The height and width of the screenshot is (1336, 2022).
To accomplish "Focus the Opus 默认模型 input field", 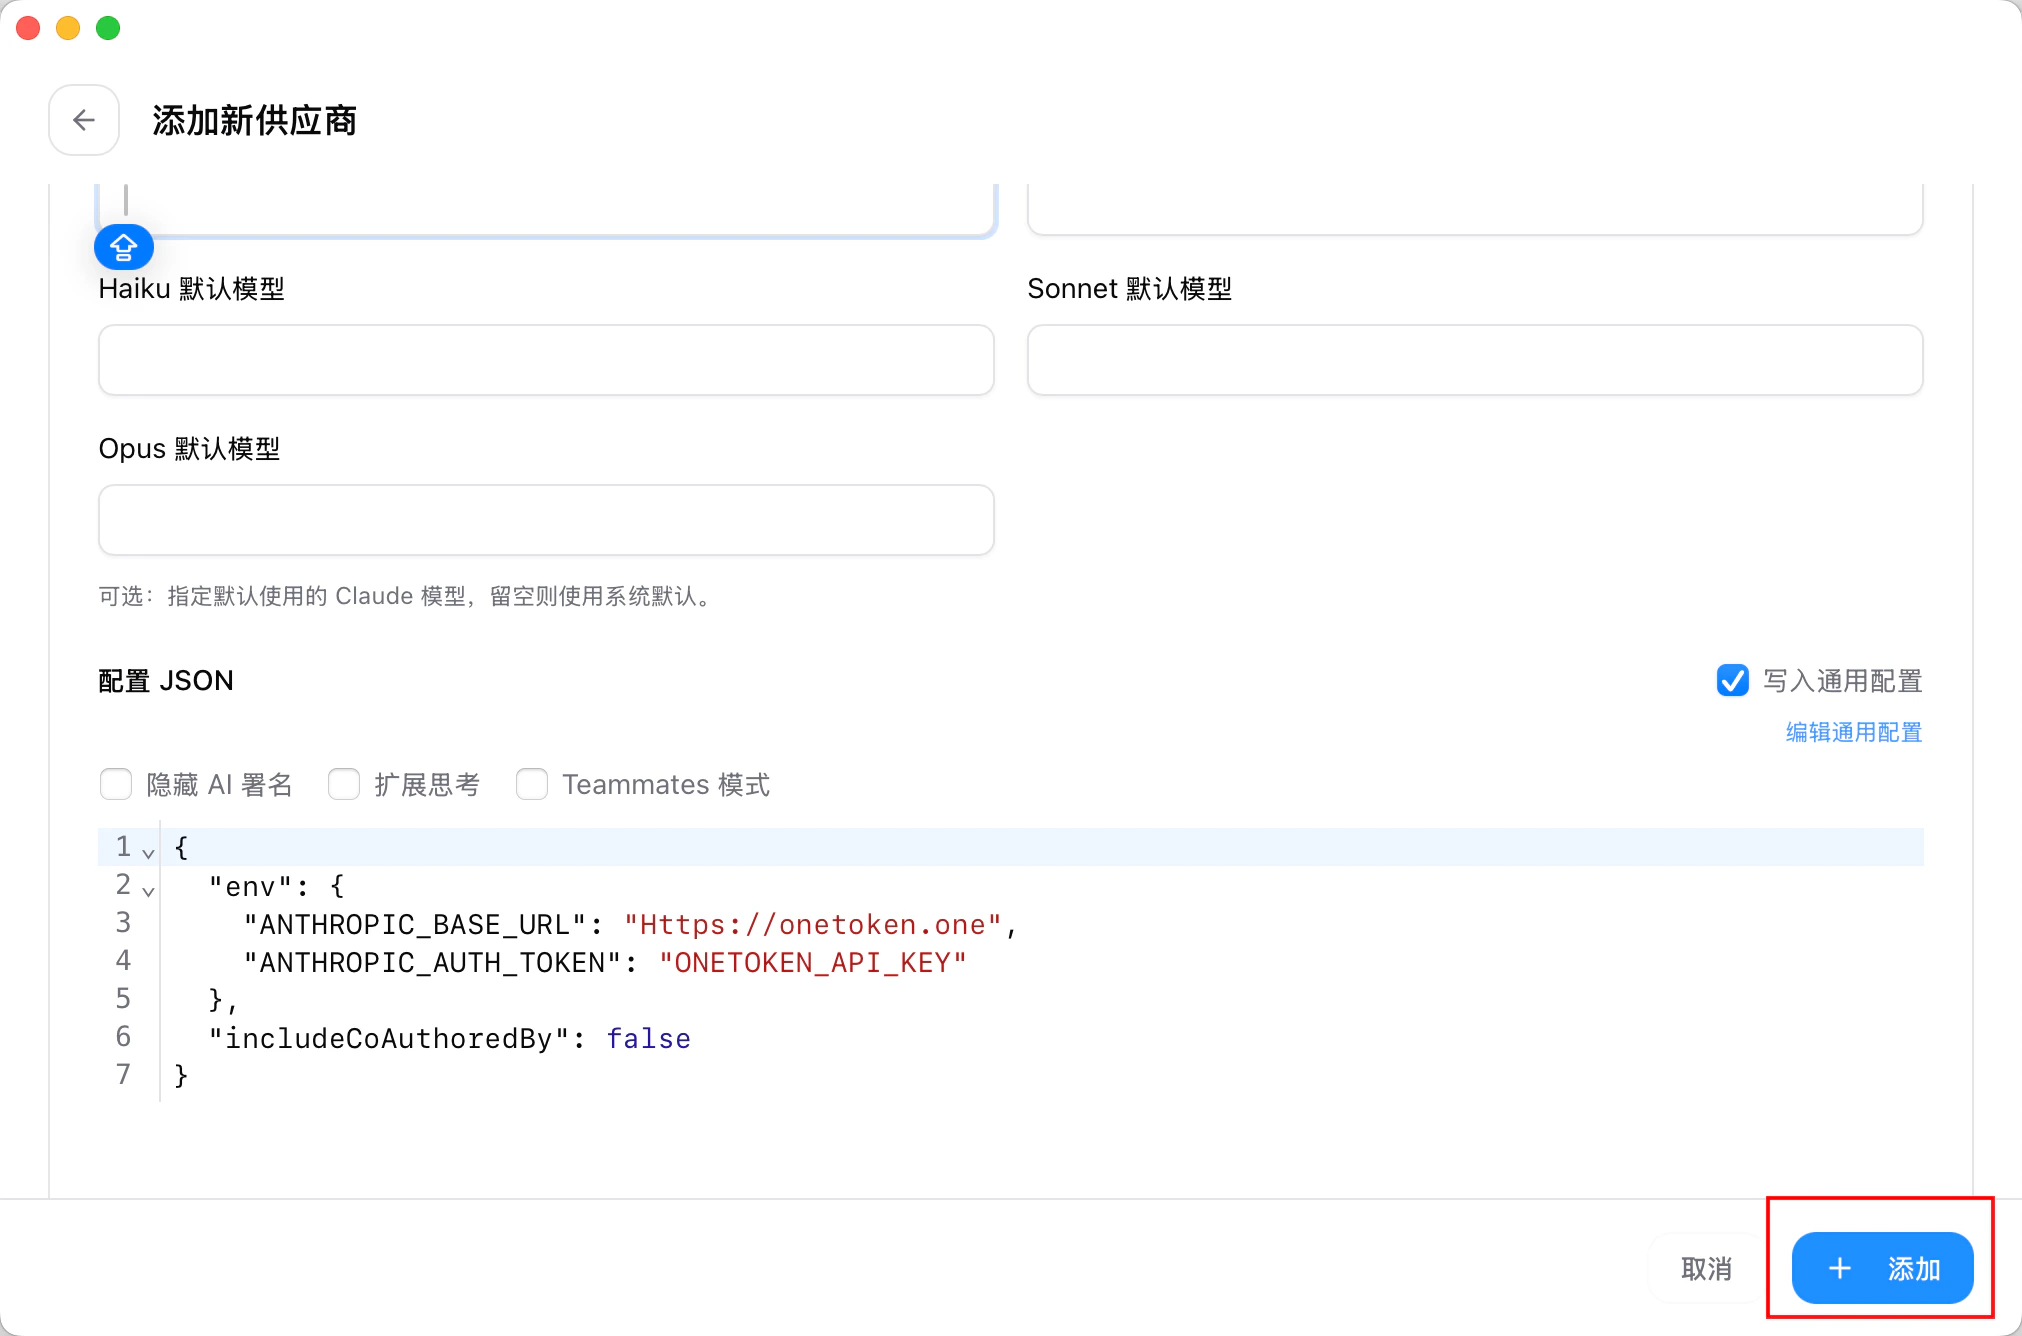I will coord(546,520).
